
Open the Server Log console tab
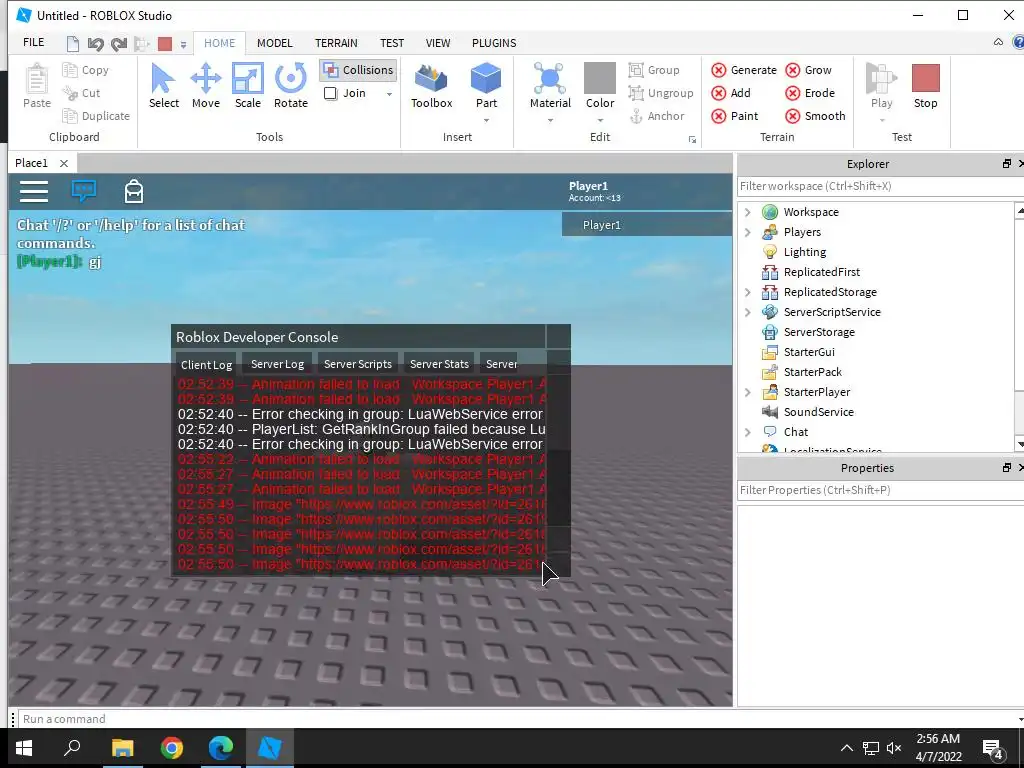coord(277,364)
